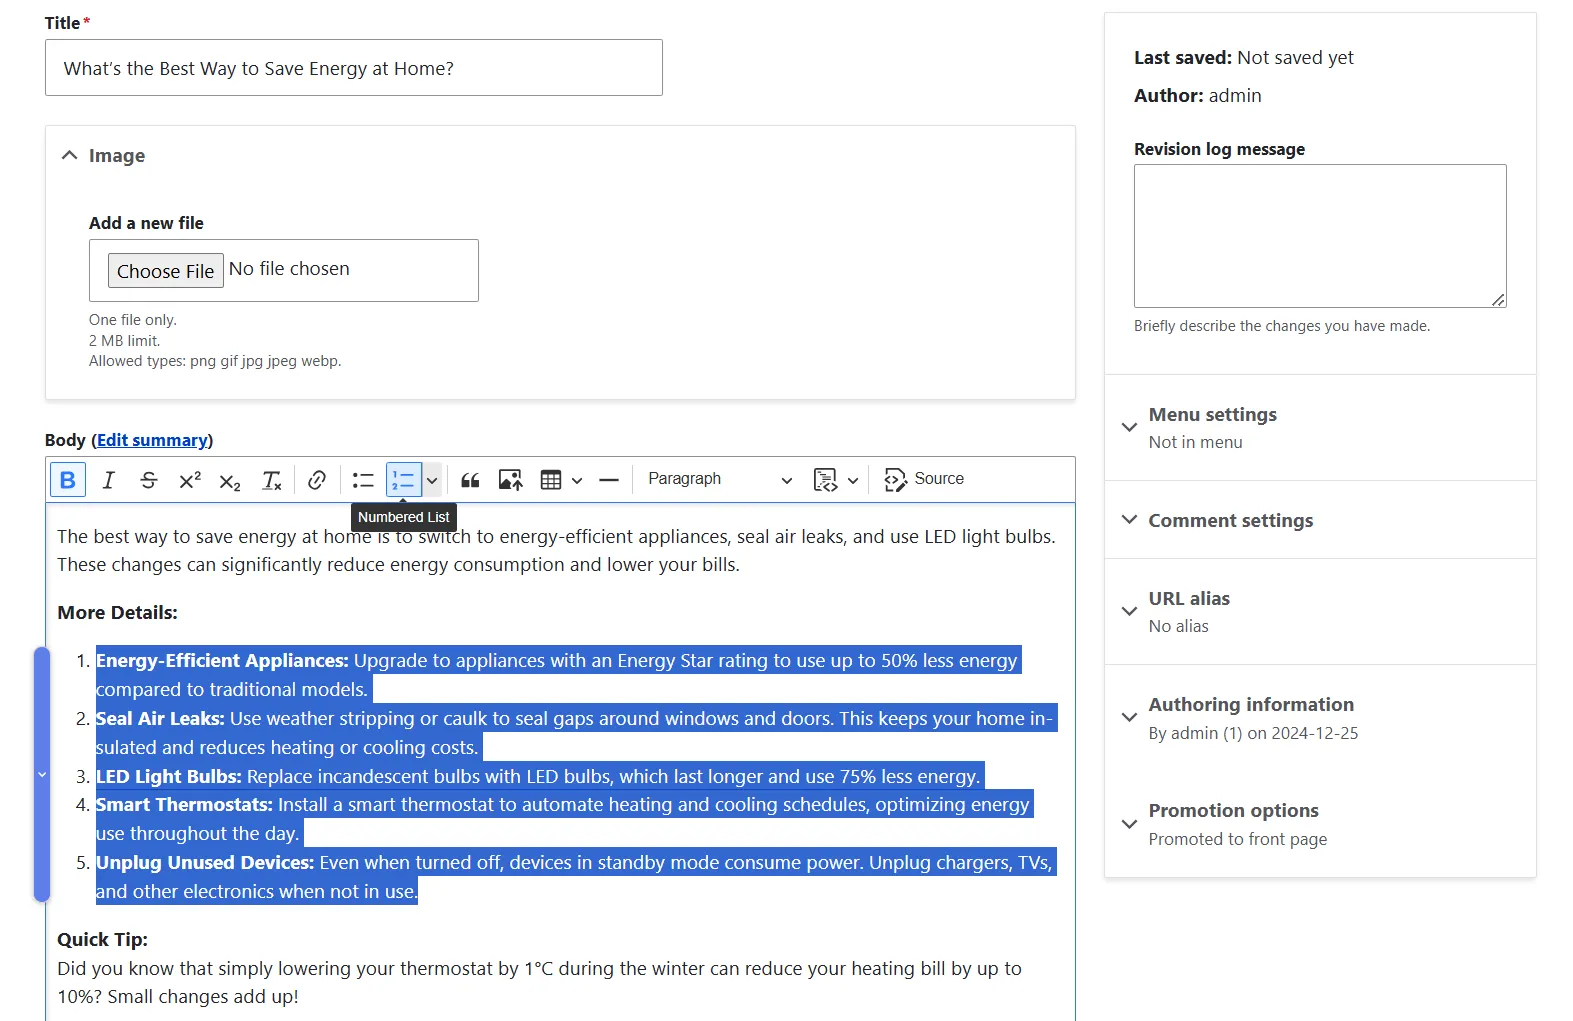Insert a link with link icon

pos(317,480)
